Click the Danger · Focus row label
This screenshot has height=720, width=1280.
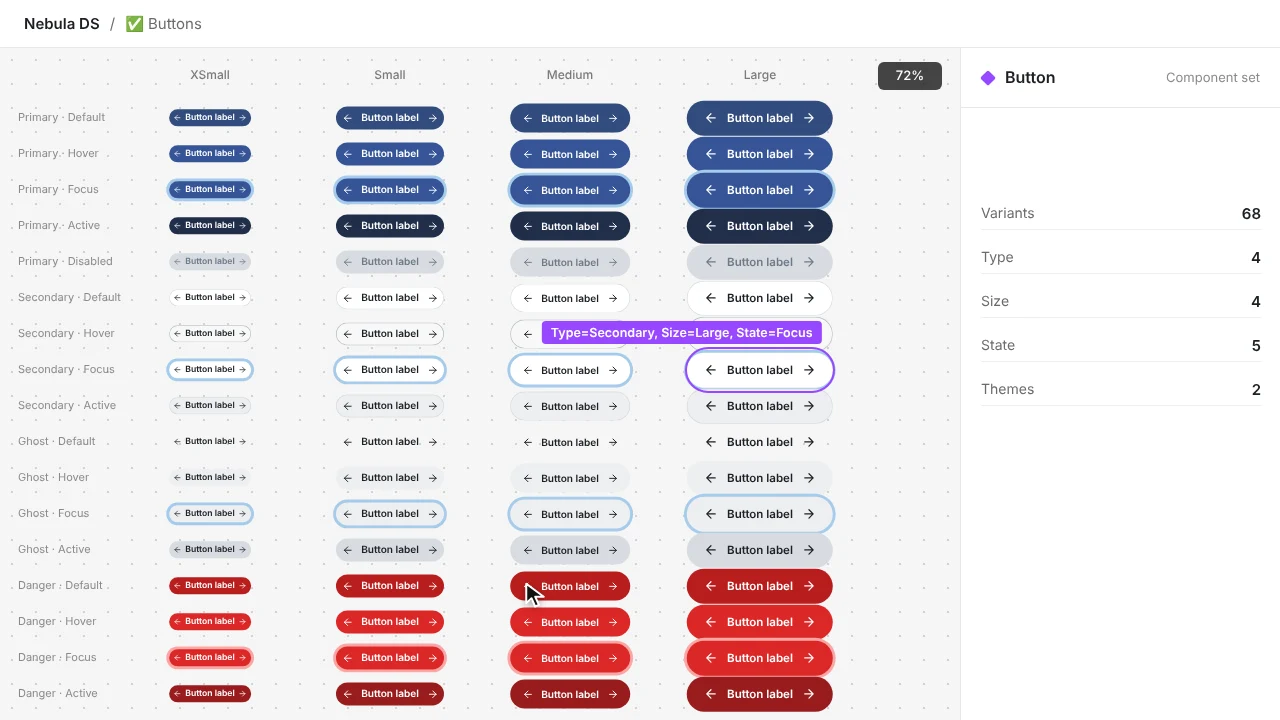pos(57,657)
